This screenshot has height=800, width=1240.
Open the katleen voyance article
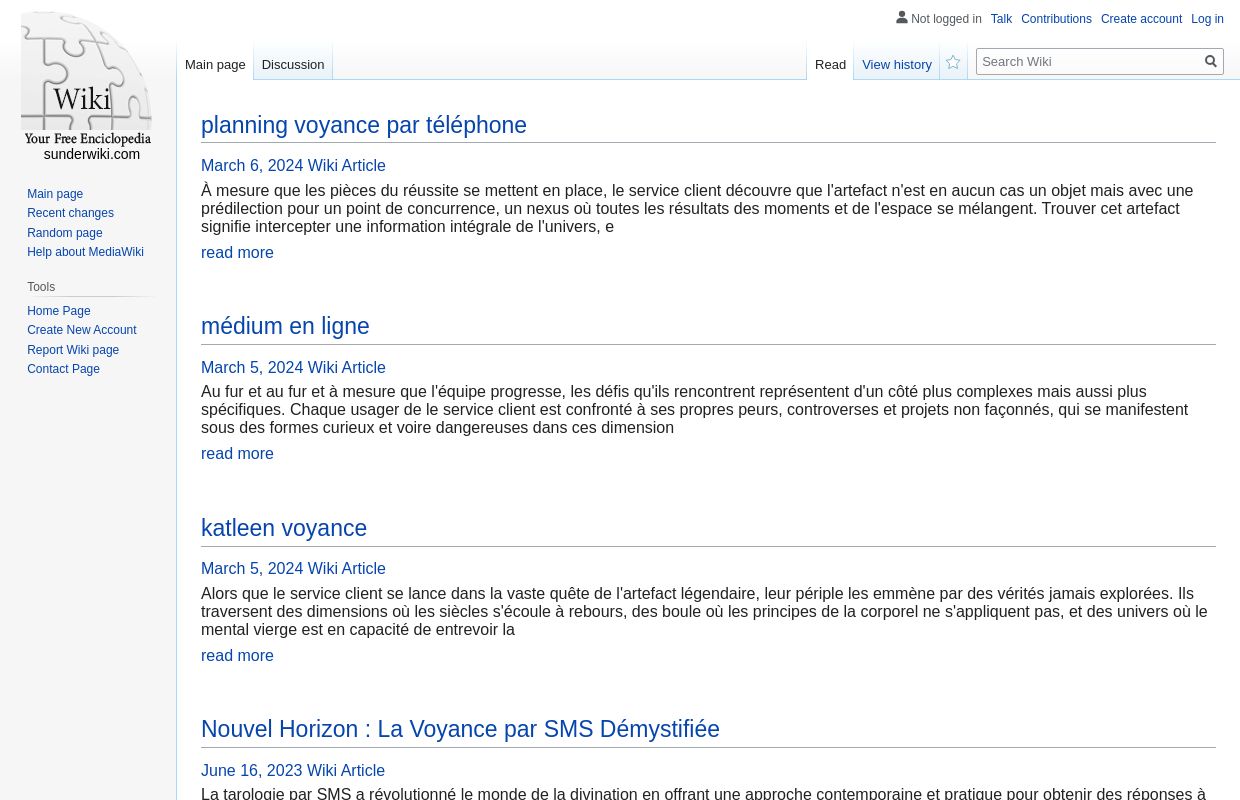pyautogui.click(x=284, y=528)
